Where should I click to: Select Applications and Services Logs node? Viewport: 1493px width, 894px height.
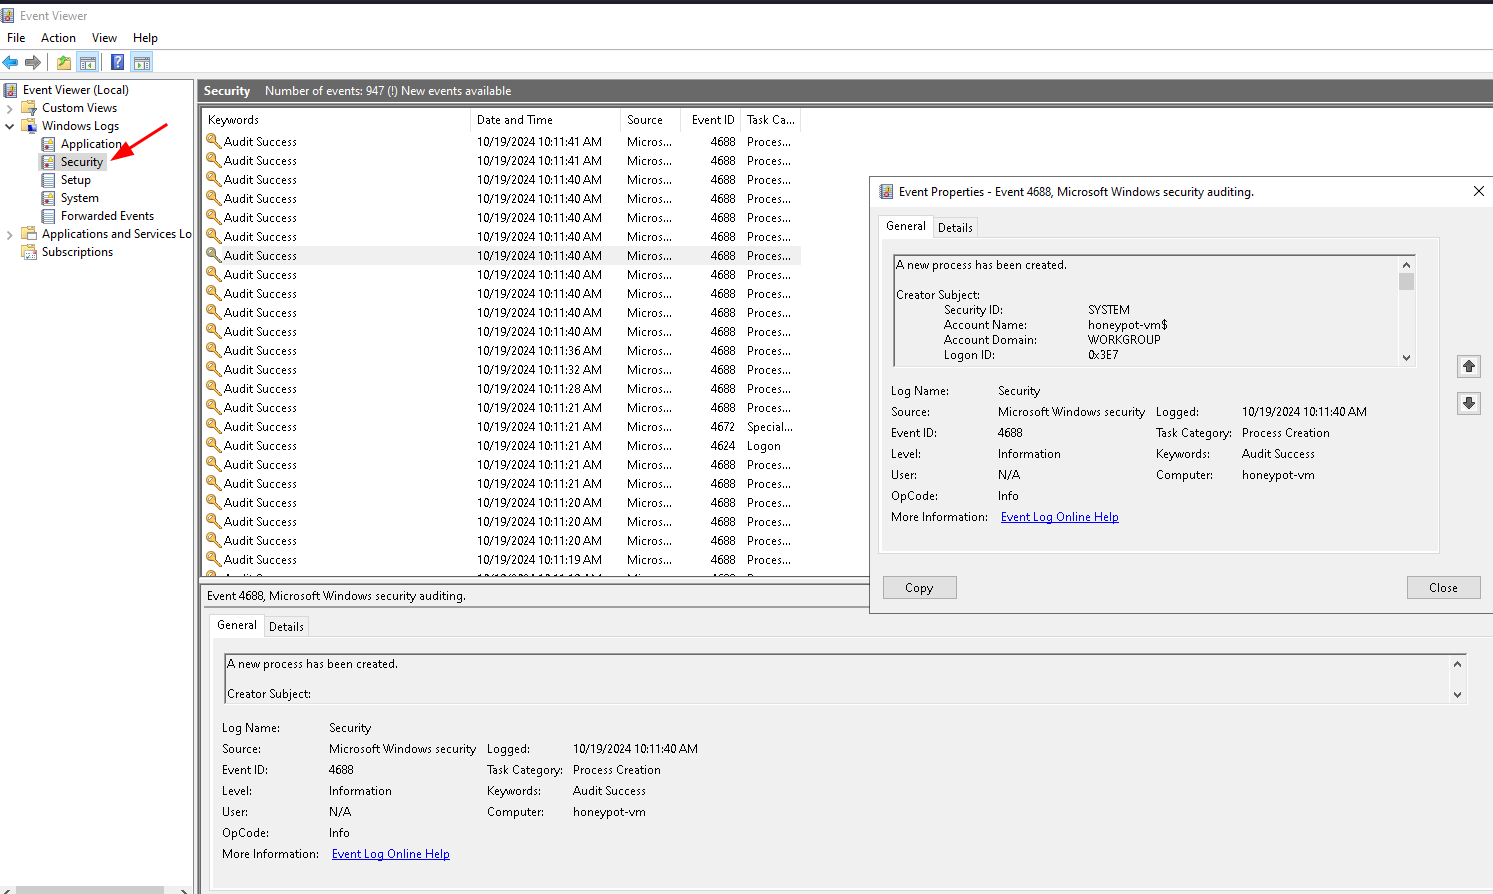tap(116, 234)
